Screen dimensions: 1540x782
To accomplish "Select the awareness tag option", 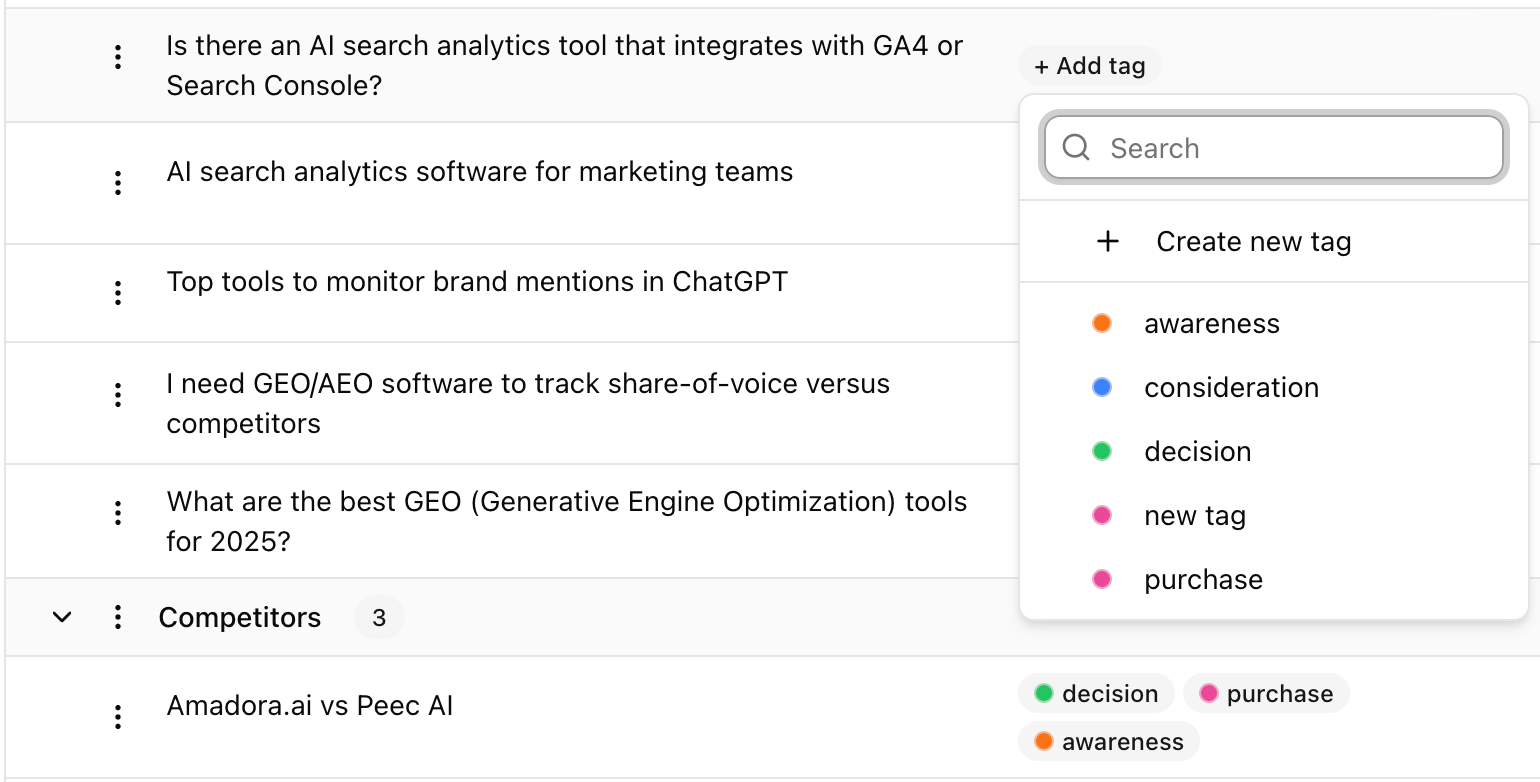I will tap(1273, 324).
